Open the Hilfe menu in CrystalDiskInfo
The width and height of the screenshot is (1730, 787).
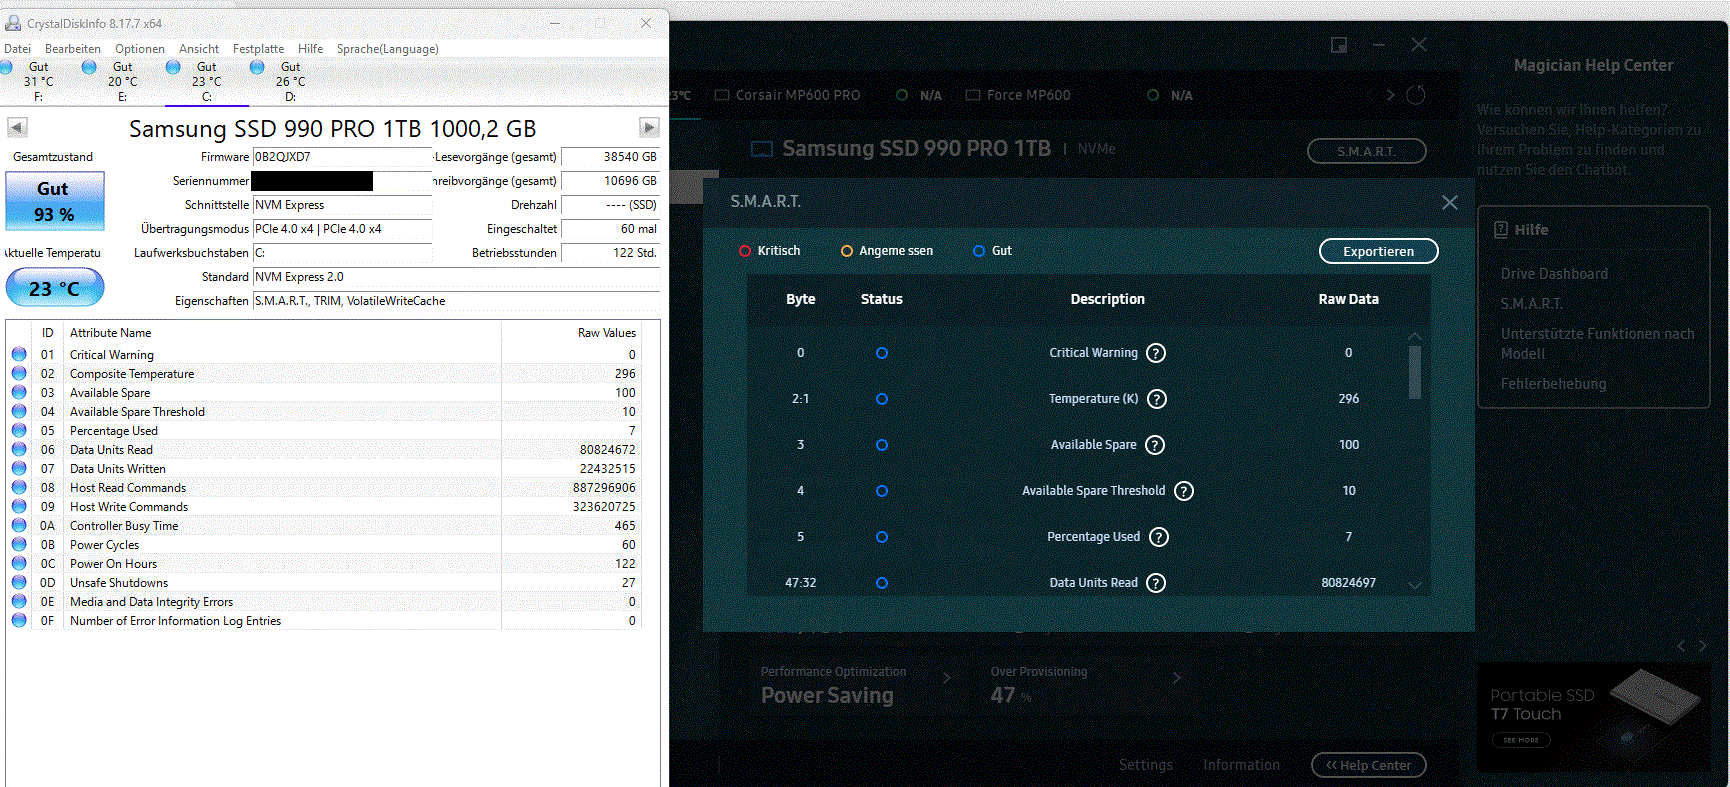coord(311,49)
